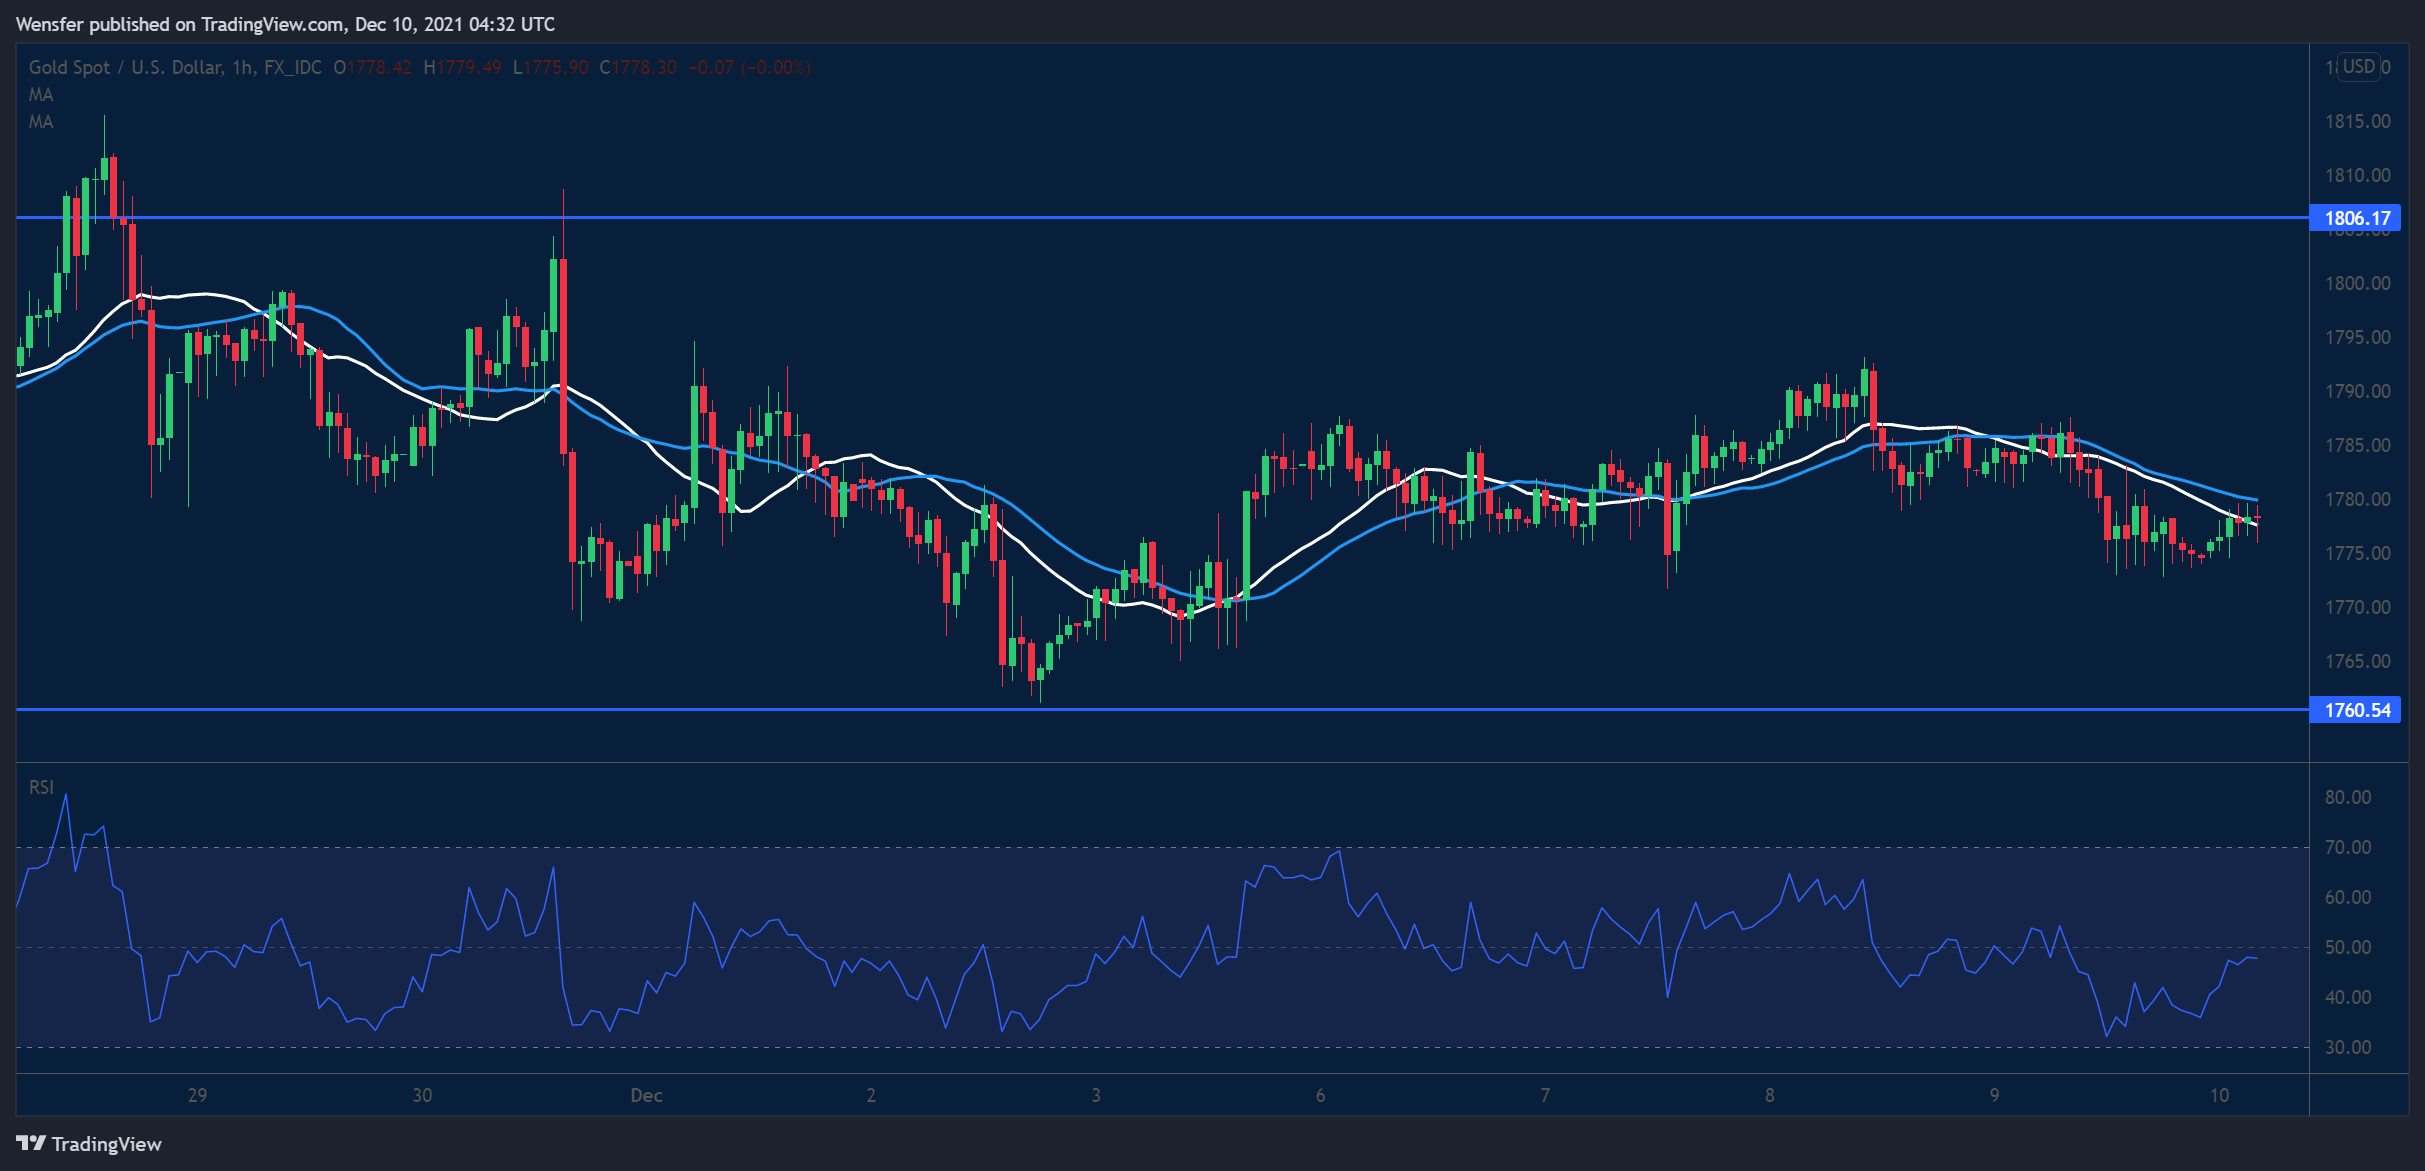
Task: Click the close price C1778.30 value
Action: click(636, 67)
